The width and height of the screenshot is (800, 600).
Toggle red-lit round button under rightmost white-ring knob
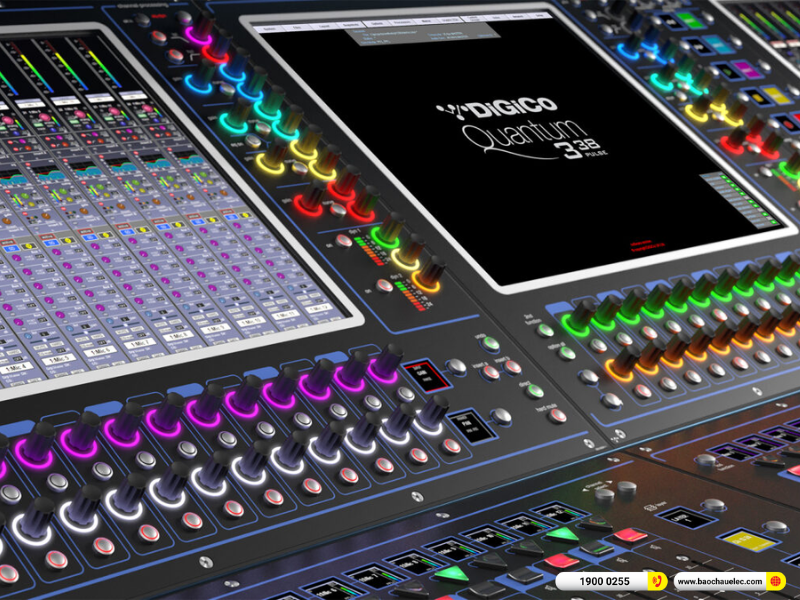click(x=453, y=446)
